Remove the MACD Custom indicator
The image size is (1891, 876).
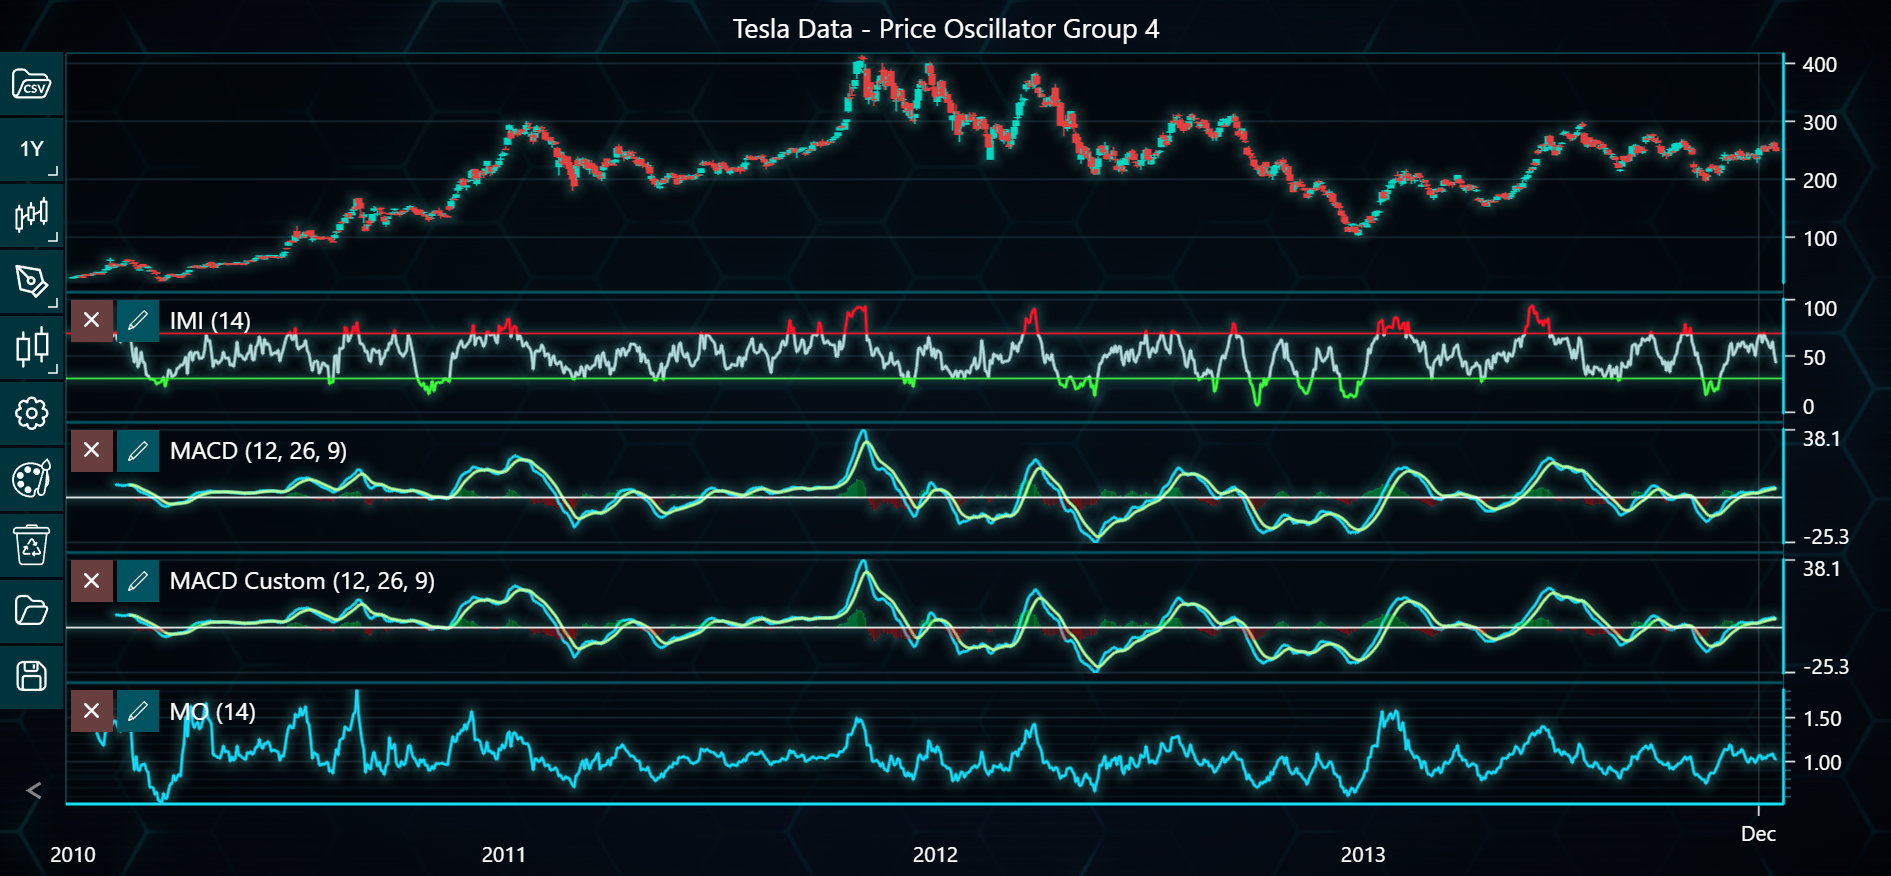[x=91, y=580]
